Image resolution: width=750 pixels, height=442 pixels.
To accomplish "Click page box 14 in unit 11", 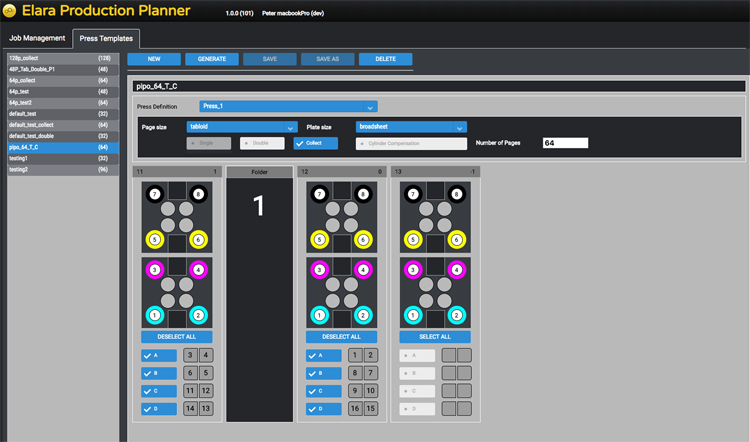I will click(x=190, y=409).
